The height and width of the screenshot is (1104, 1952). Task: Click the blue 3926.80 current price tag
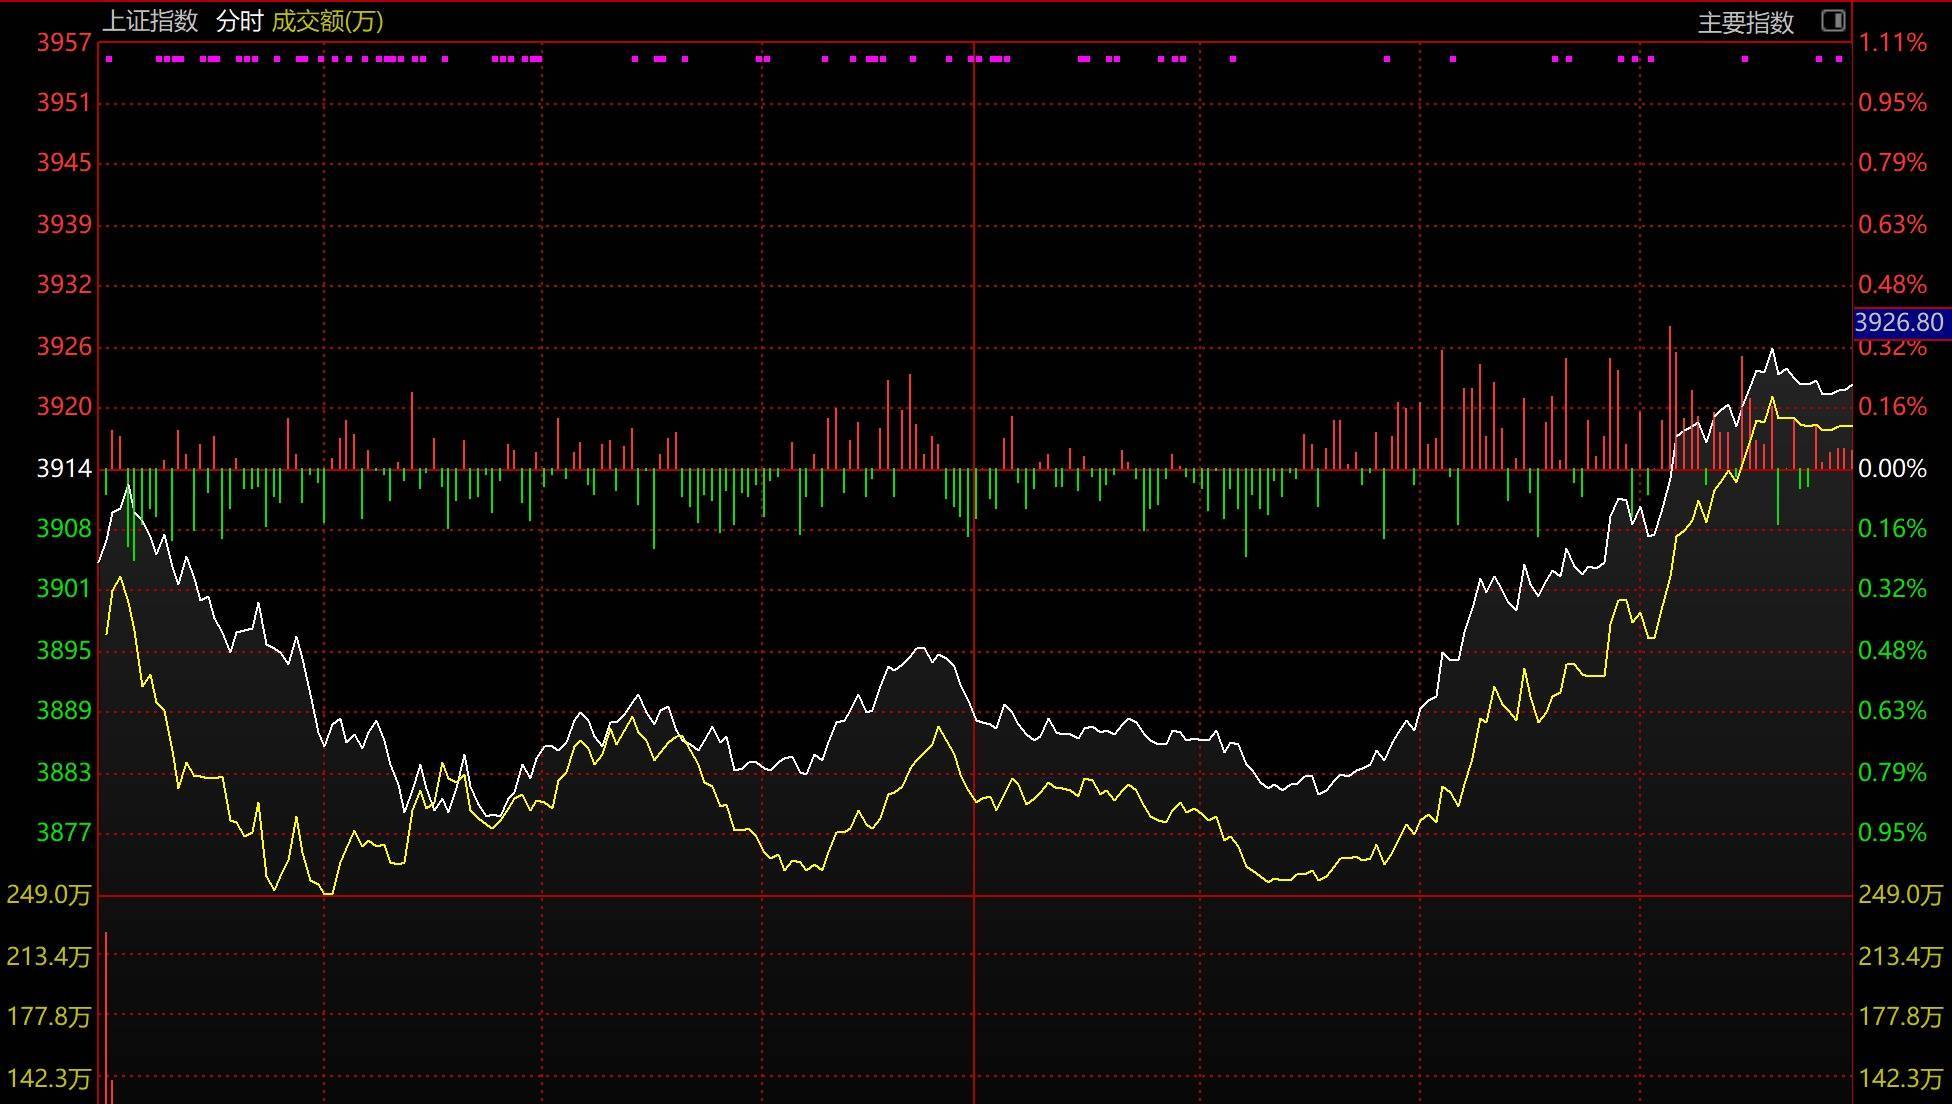pos(1898,323)
